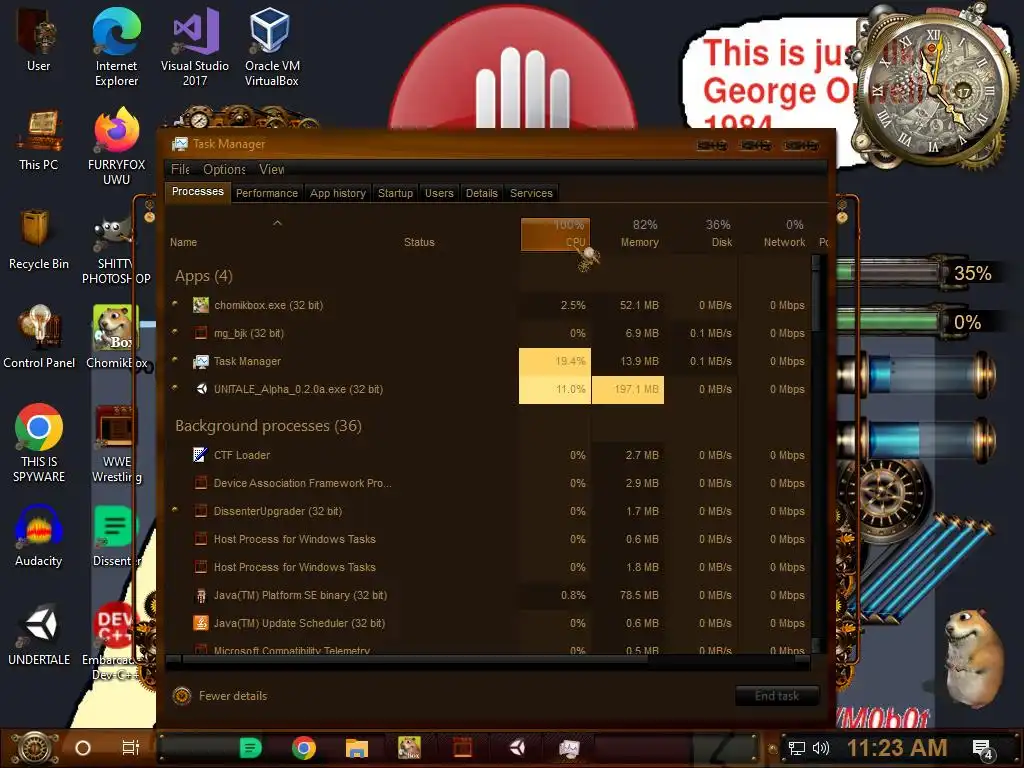Viewport: 1024px width, 768px height.
Task: Open the File menu
Action: 180,169
